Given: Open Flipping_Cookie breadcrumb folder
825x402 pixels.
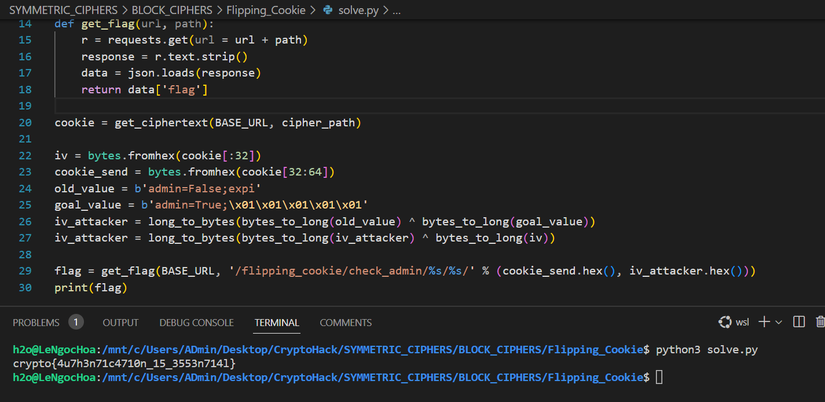Looking at the screenshot, I should click(x=266, y=9).
